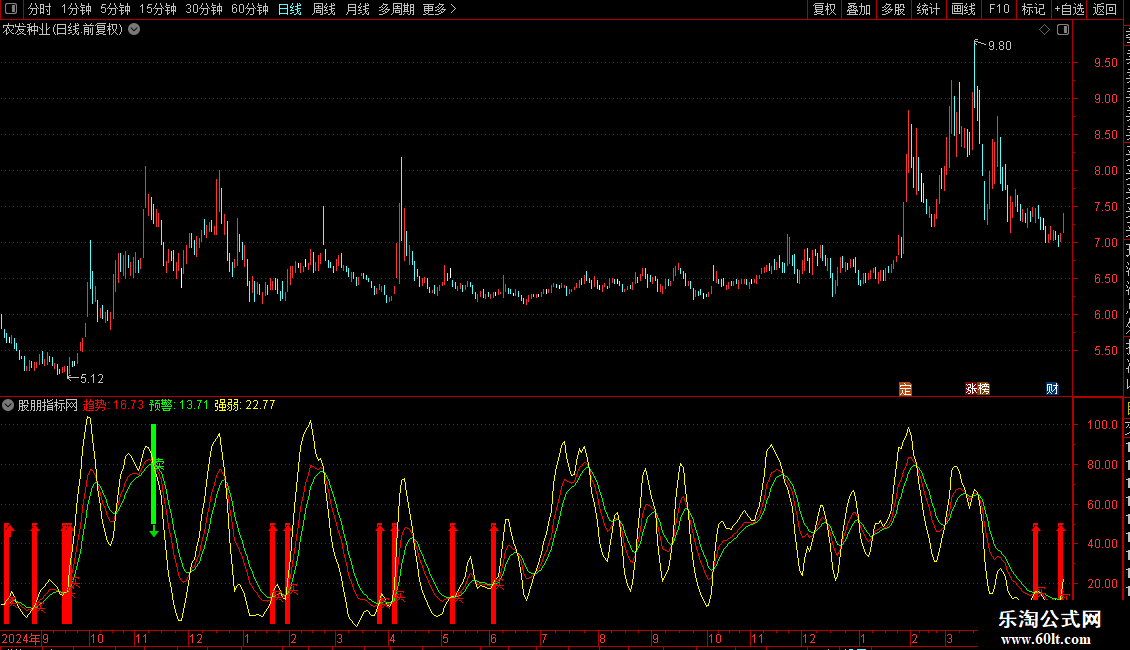Screen dimensions: 1130x650
Task: Click the 9.80 high price label
Action: (x=1000, y=46)
